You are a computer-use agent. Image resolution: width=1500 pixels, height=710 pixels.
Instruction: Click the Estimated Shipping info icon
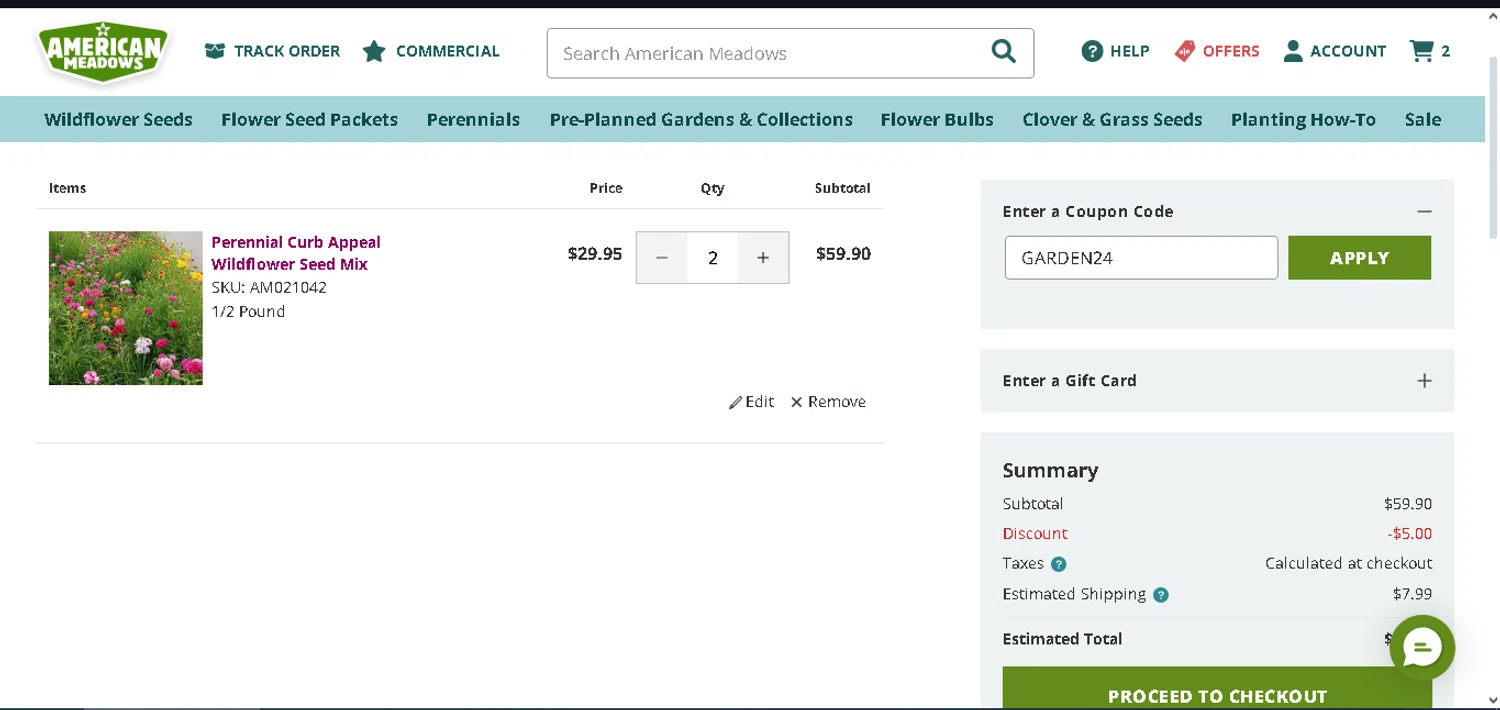coord(1160,595)
